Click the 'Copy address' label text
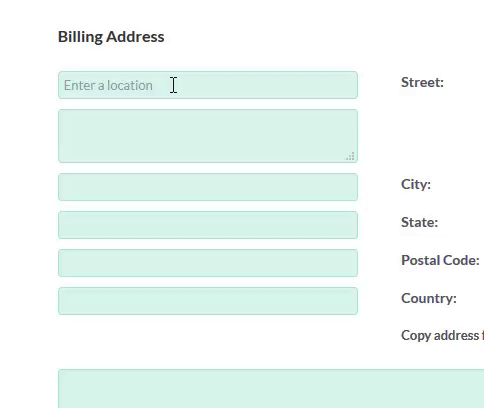The image size is (484, 408). pos(440,335)
